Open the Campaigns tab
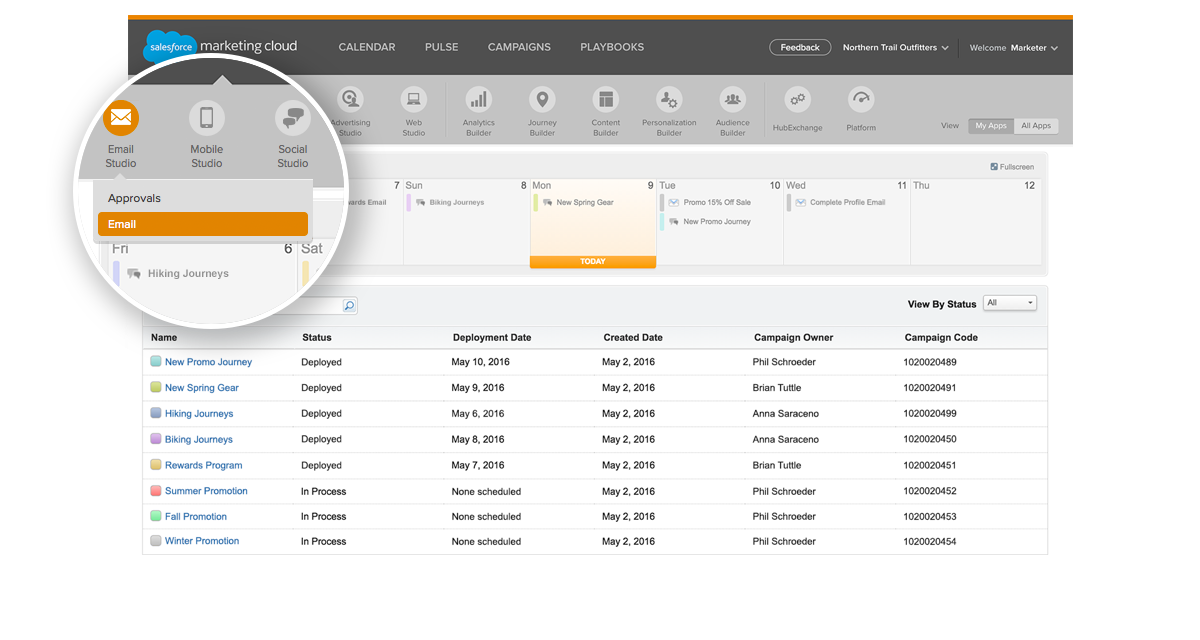Image resolution: width=1200 pixels, height=640 pixels. (x=519, y=47)
